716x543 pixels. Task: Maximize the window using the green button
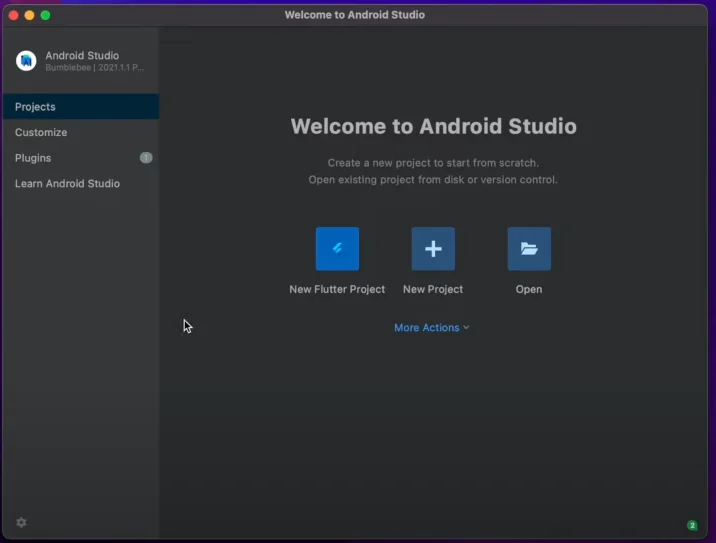(45, 15)
